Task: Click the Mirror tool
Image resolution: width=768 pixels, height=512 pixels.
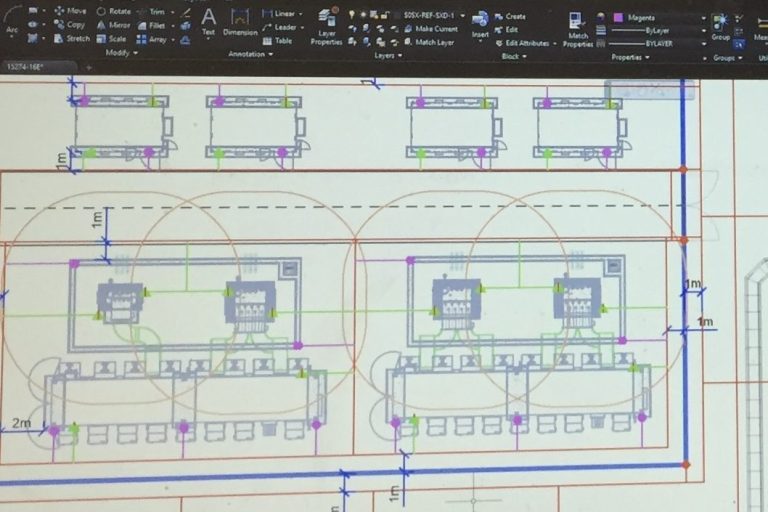Action: [113, 25]
